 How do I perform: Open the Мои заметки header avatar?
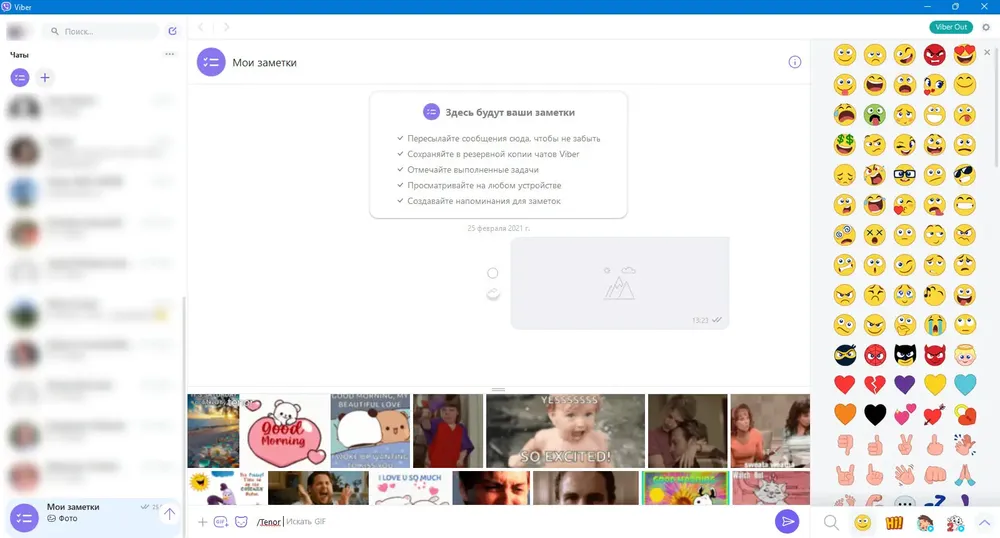click(211, 62)
